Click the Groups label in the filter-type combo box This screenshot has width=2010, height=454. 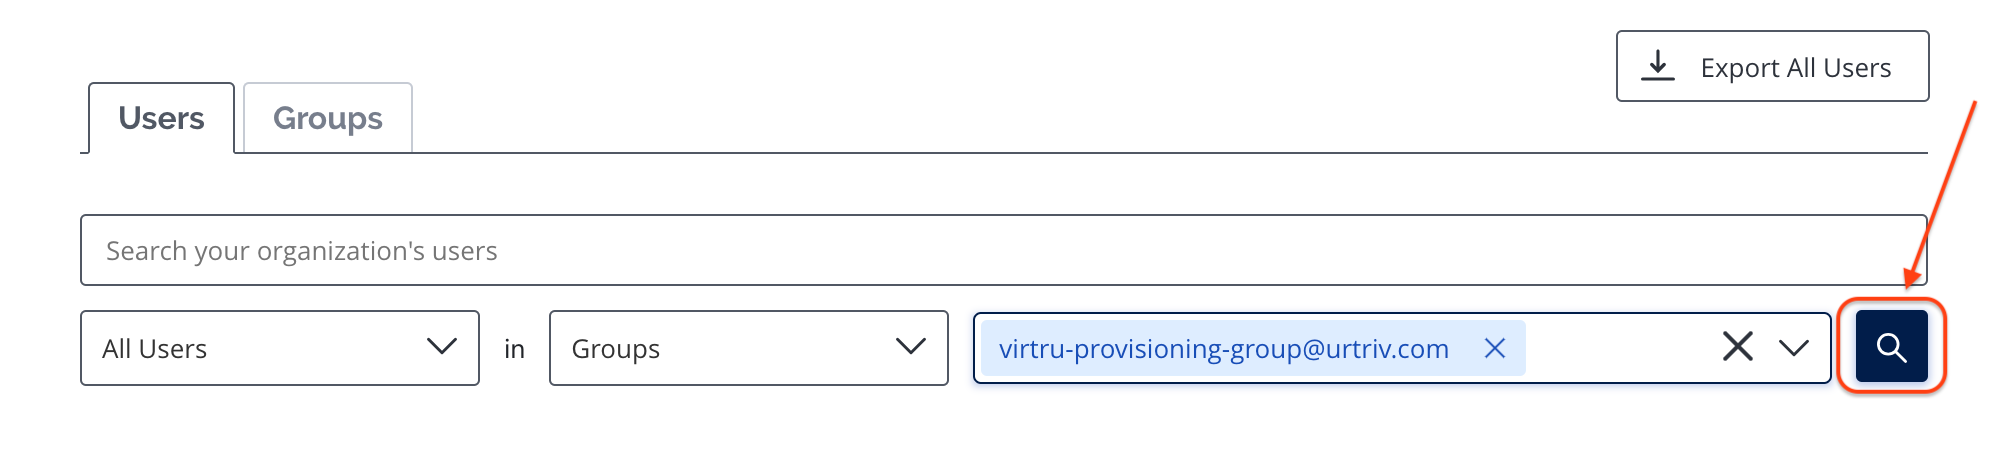point(615,349)
